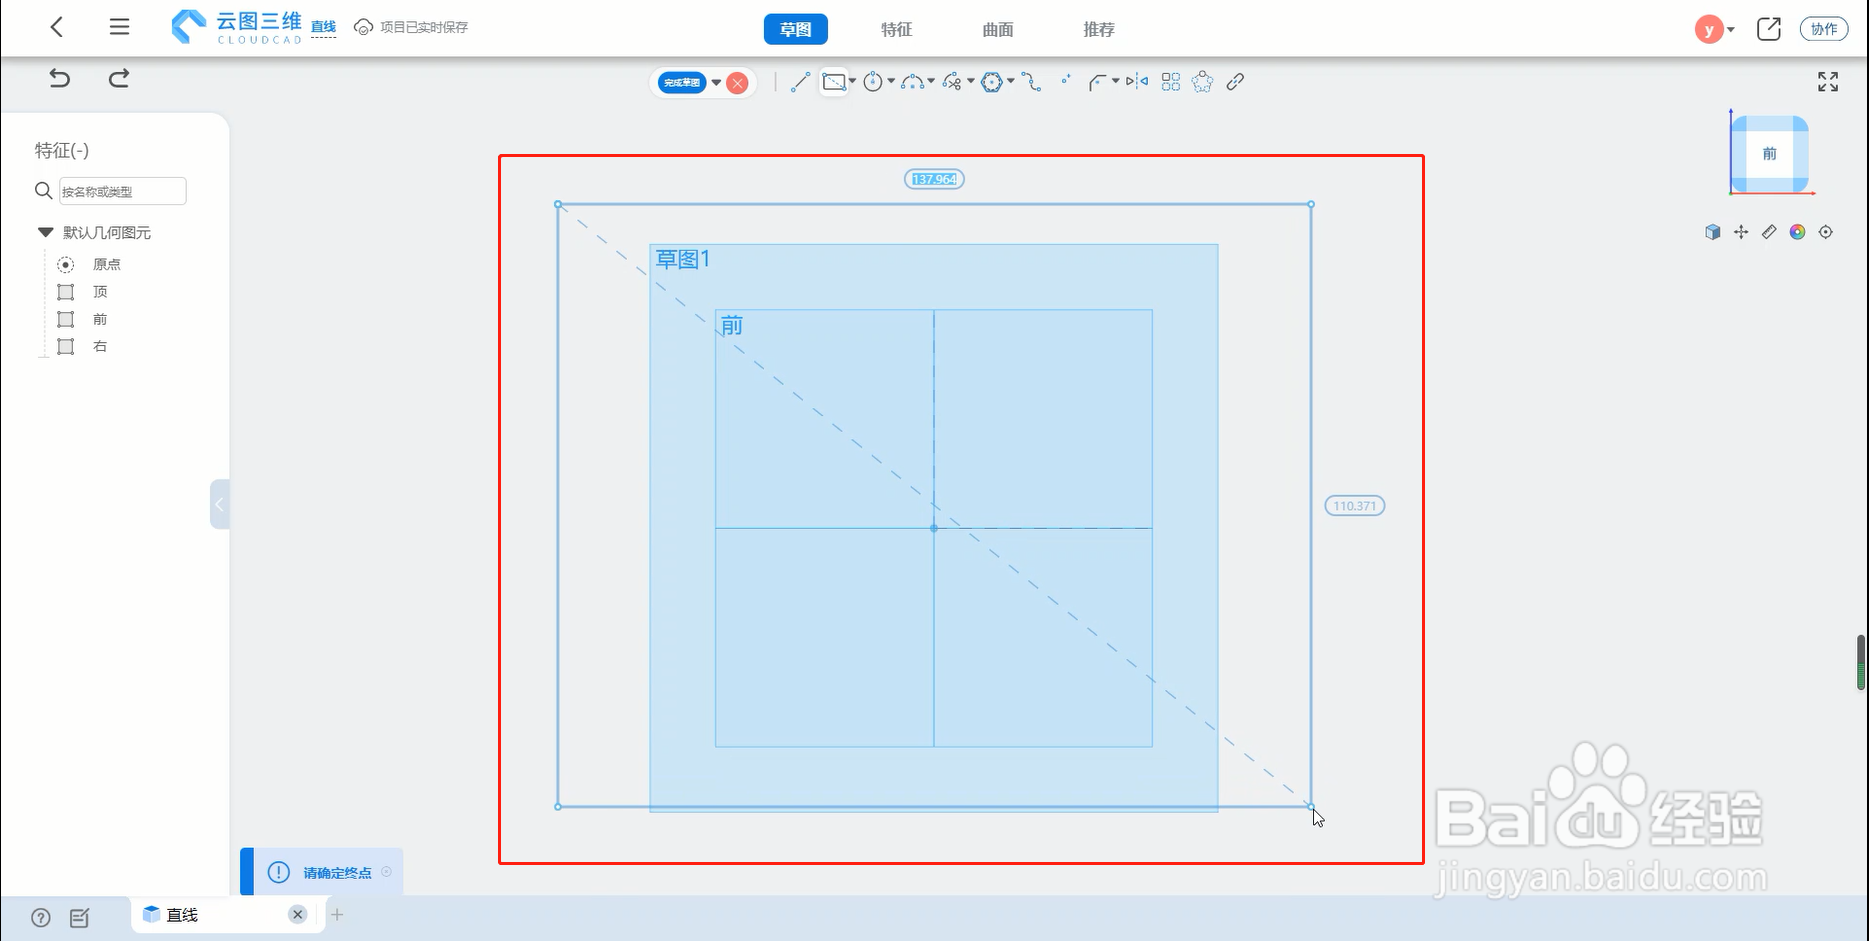Expand the Rectangle tool dropdown arrow
The image size is (1869, 941).
(852, 82)
